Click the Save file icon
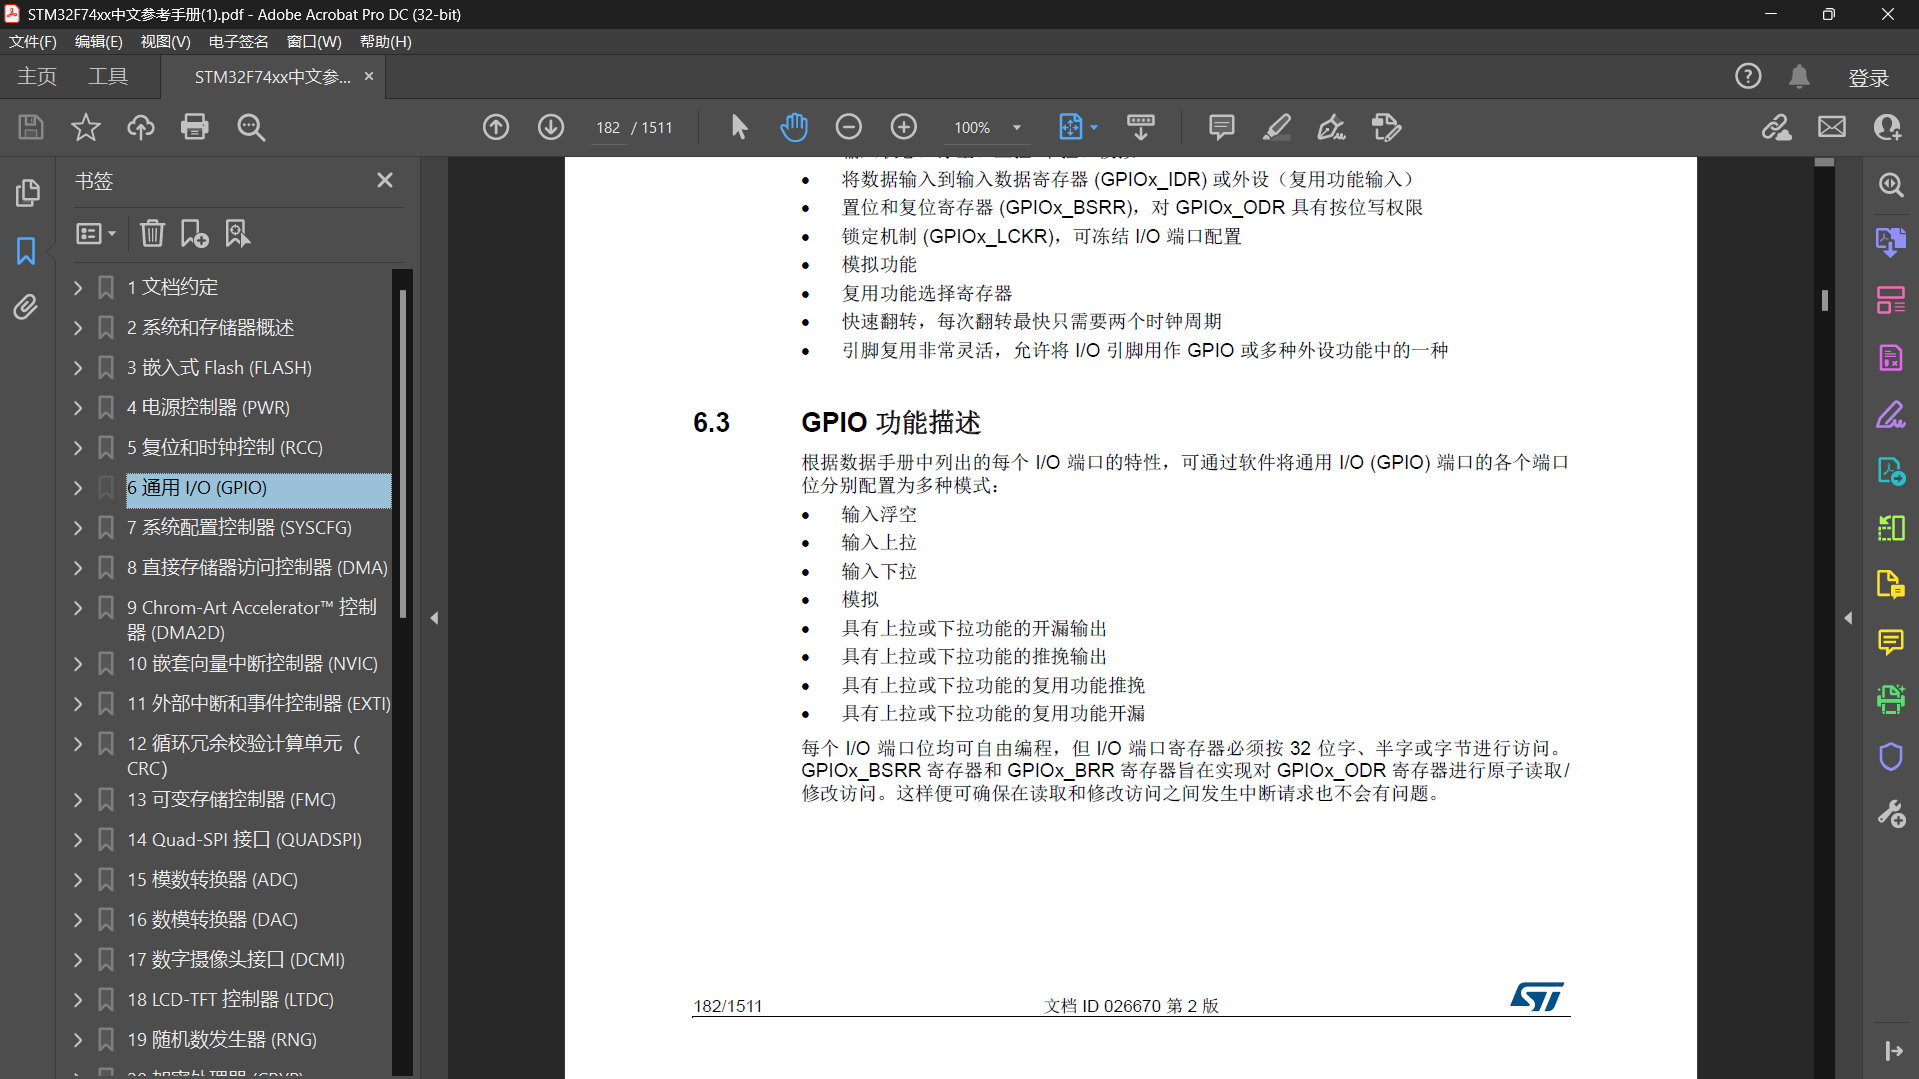The image size is (1919, 1079). [31, 127]
